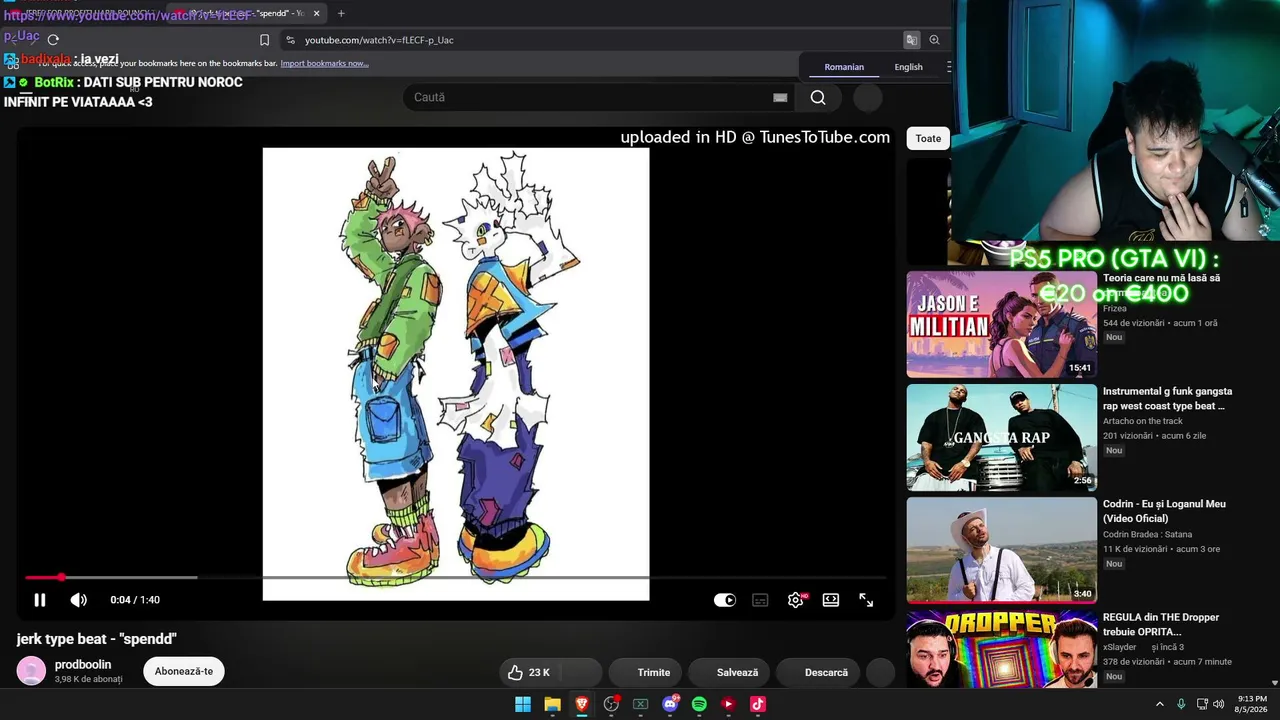Open the prodboolin channel avatar

point(31,671)
